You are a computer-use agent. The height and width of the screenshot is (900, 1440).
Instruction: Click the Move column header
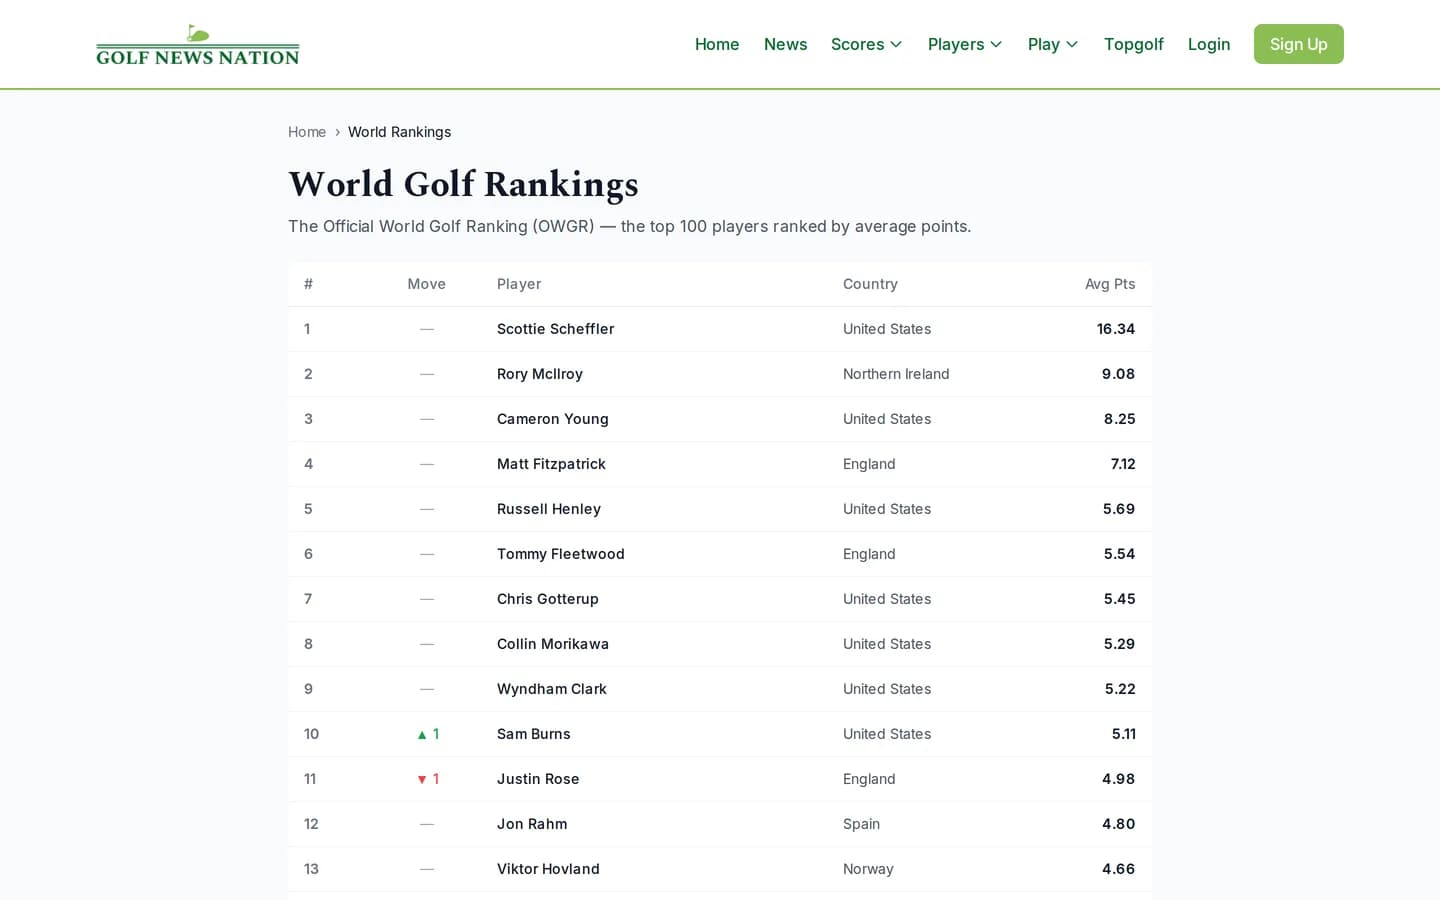coord(426,284)
